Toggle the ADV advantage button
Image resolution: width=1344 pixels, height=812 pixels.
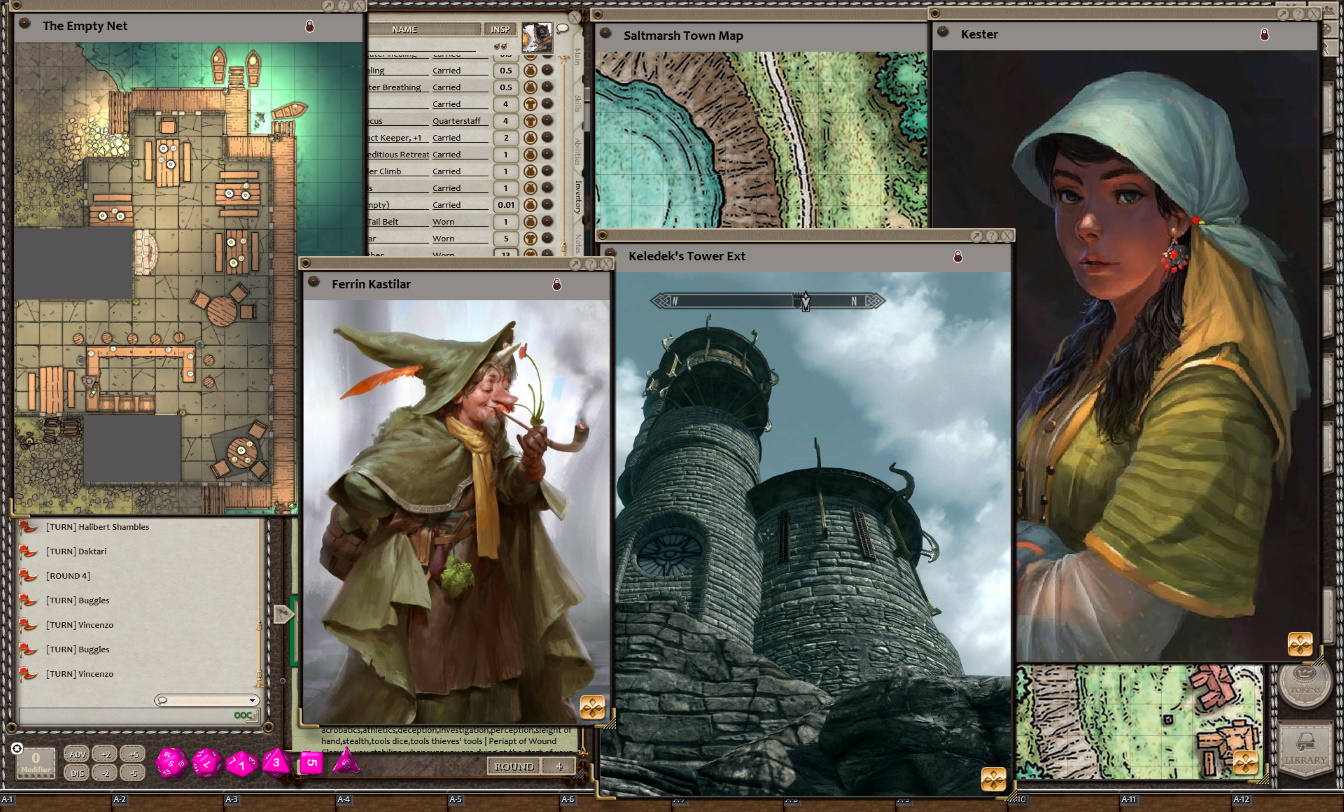[76, 754]
